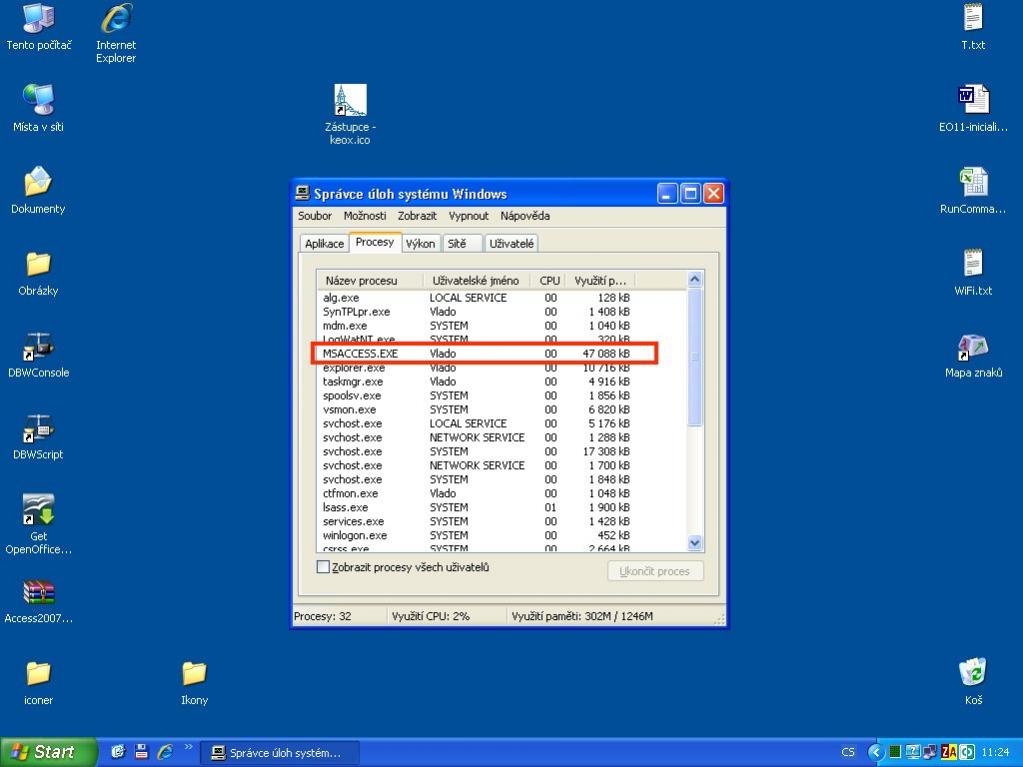The image size is (1023, 767).
Task: Open the Koš recycle bin icon
Action: coord(973,672)
